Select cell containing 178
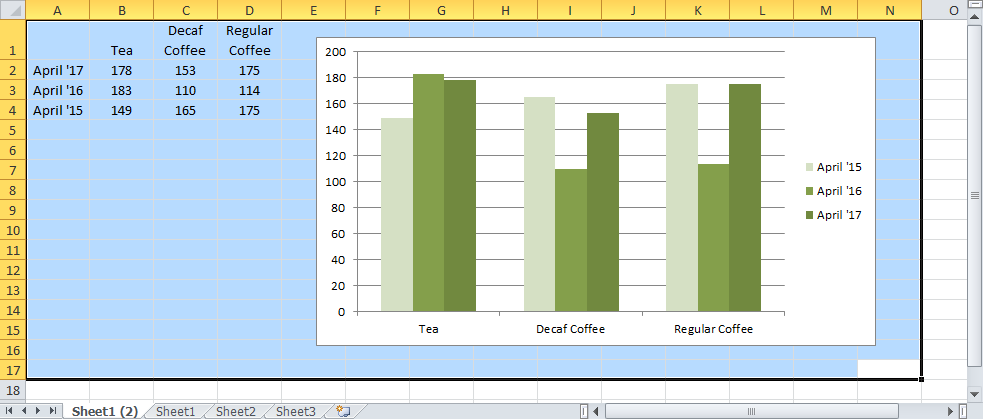Screen dimensions: 983x419 [x=122, y=70]
